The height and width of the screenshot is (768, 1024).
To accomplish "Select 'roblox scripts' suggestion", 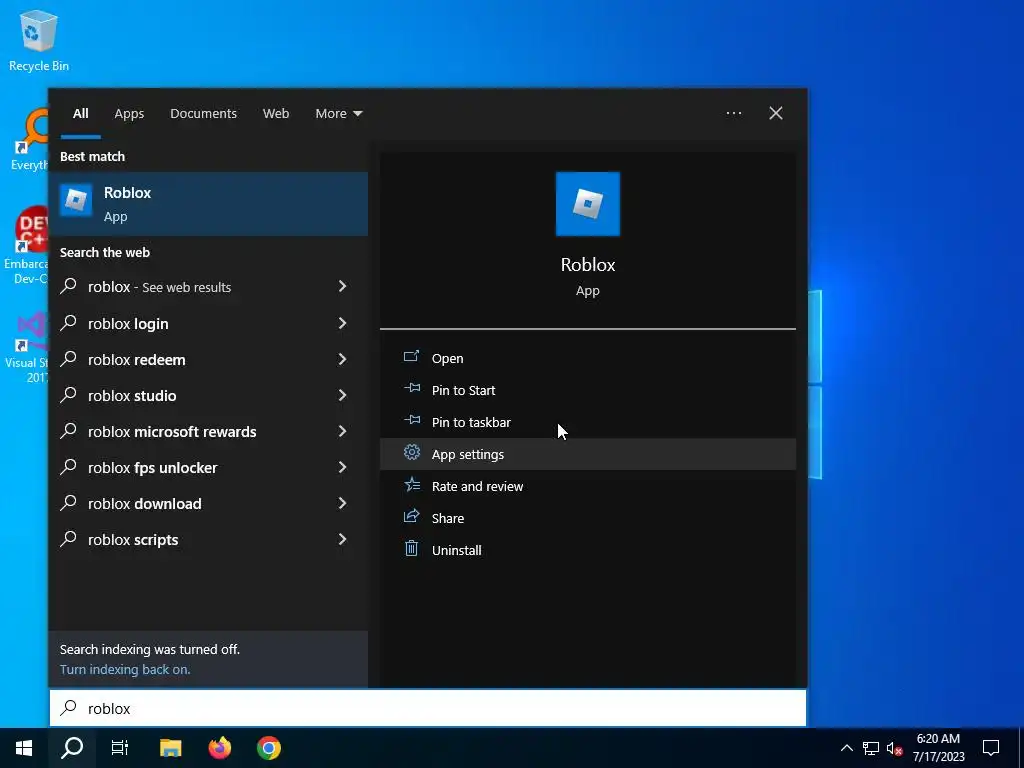I will (x=208, y=539).
